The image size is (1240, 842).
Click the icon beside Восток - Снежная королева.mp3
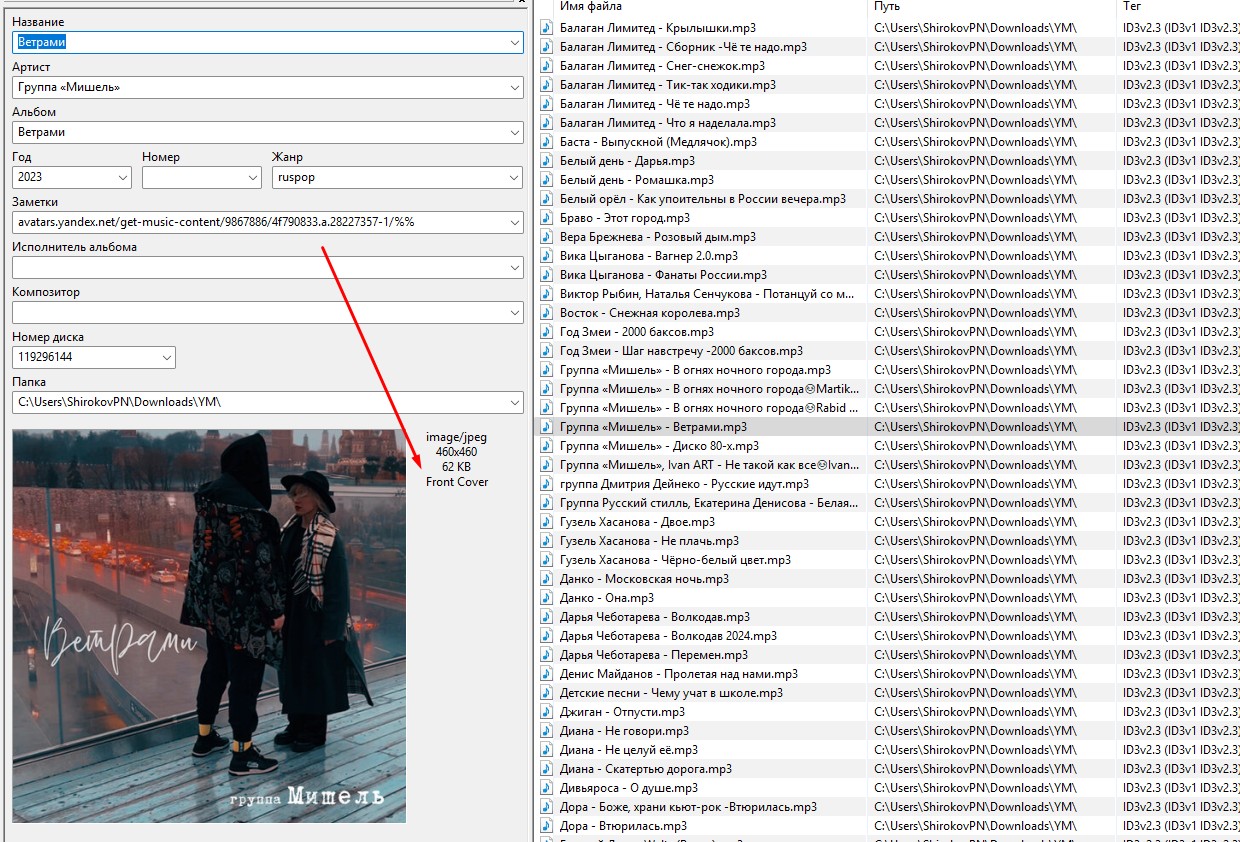coord(546,313)
